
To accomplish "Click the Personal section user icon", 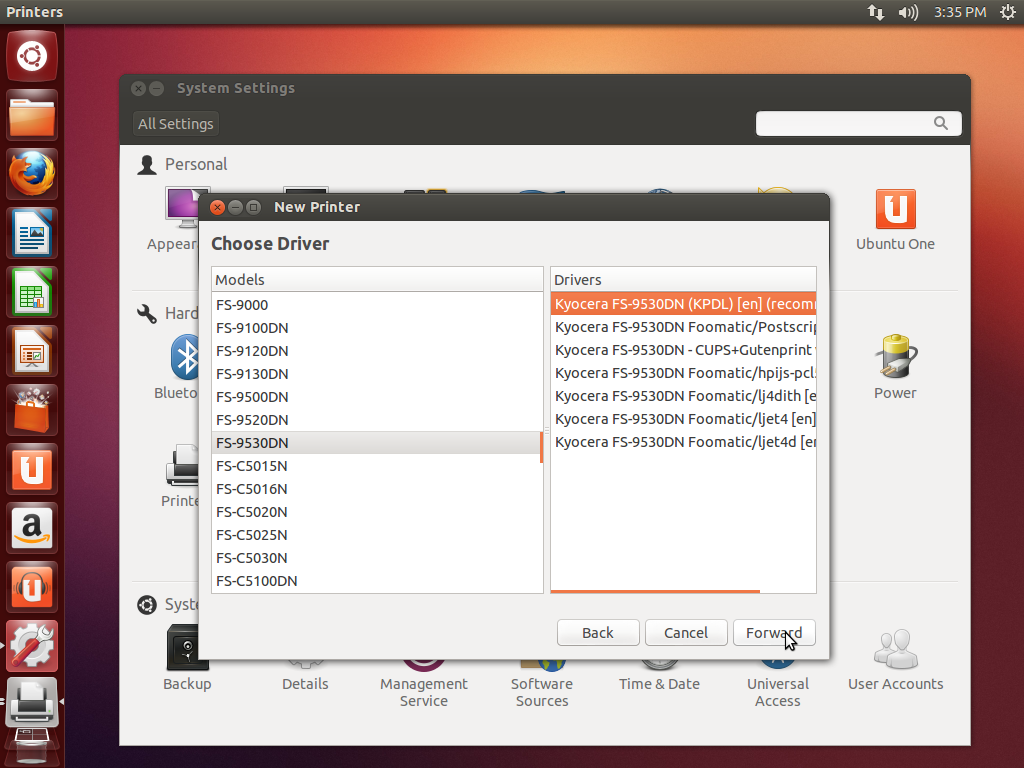I will (147, 165).
